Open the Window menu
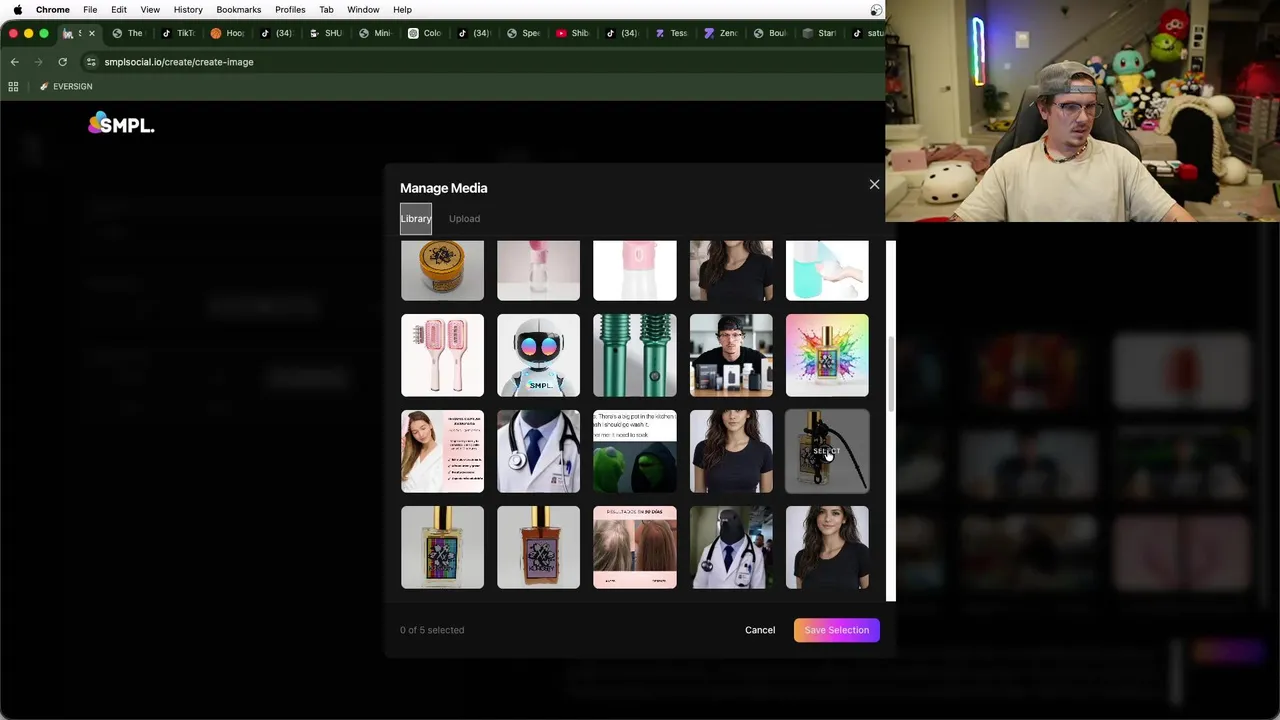This screenshot has width=1280, height=720. point(363,10)
